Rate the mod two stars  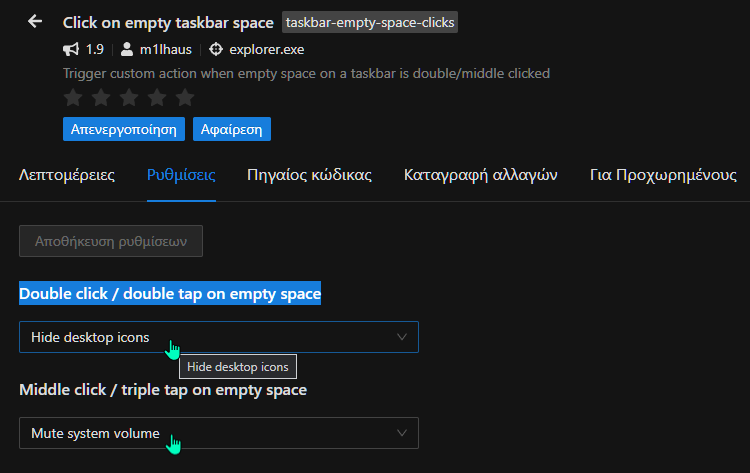coord(101,98)
